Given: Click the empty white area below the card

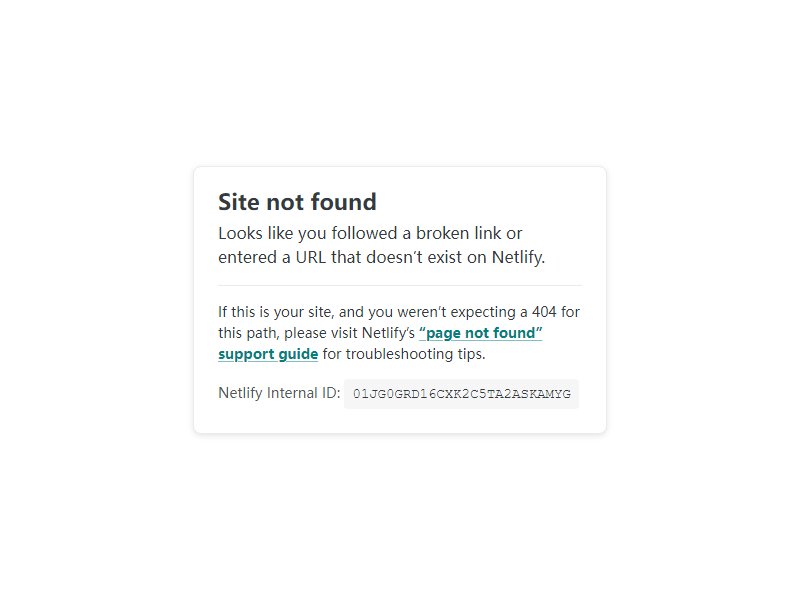Looking at the screenshot, I should 400,515.
